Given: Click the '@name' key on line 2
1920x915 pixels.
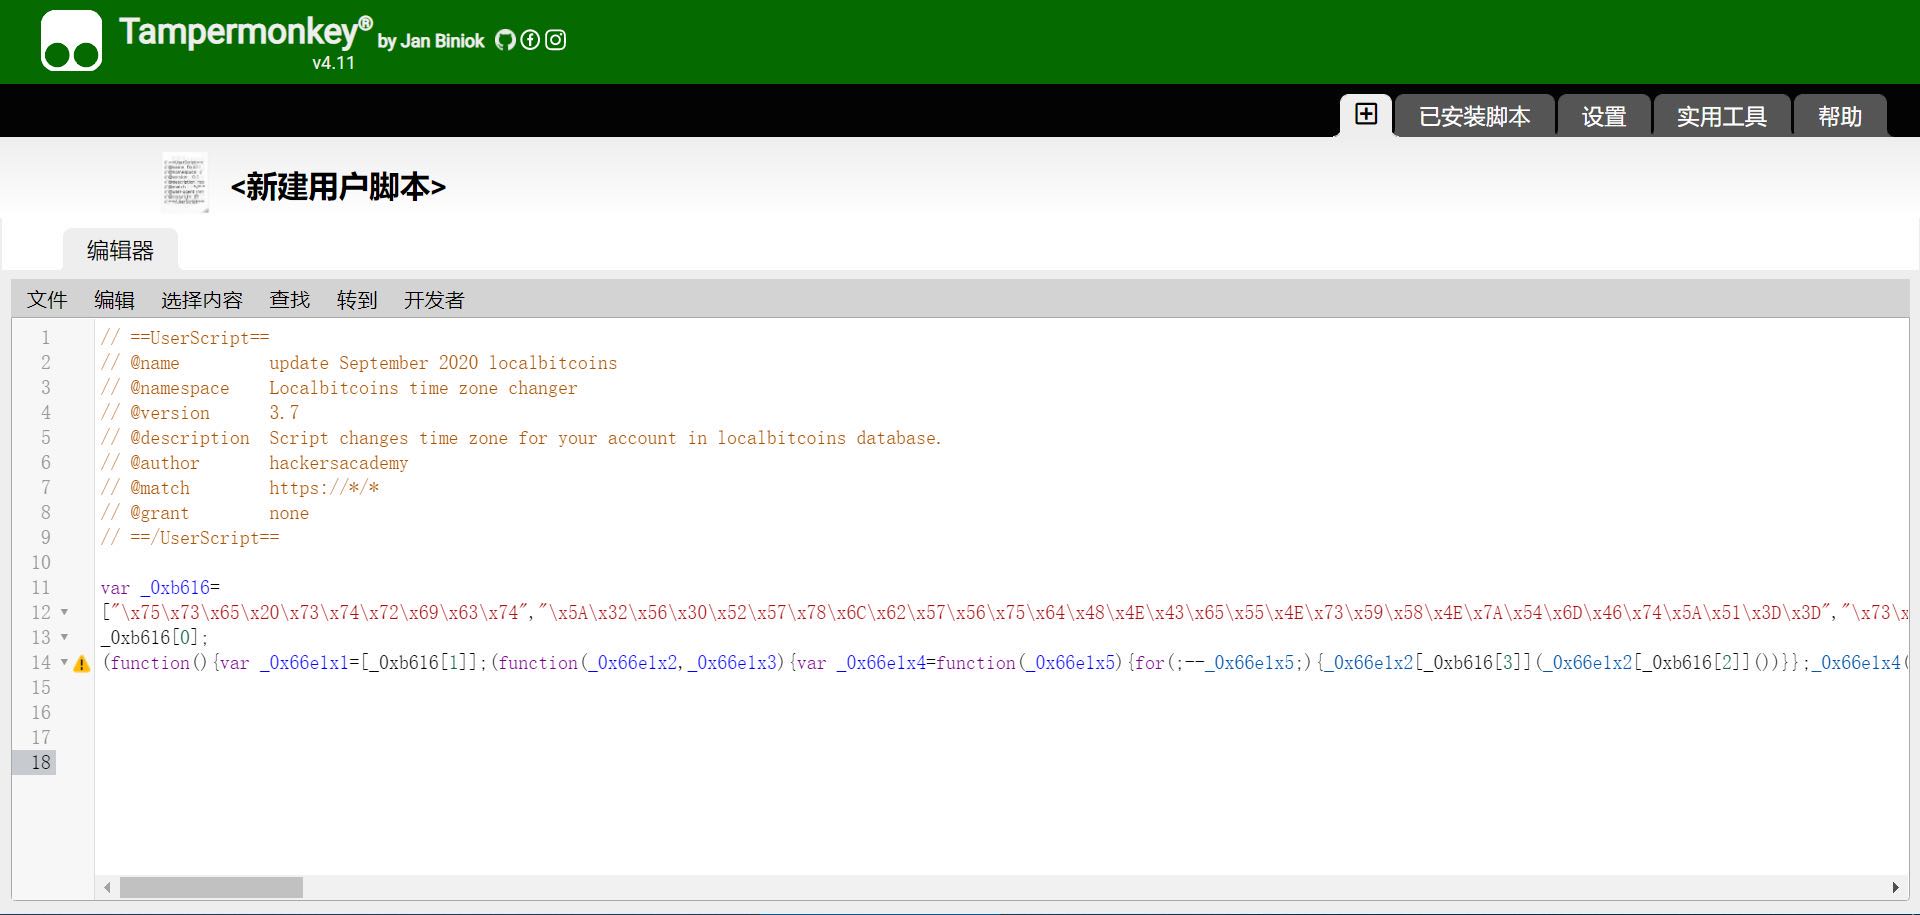Looking at the screenshot, I should coord(155,363).
